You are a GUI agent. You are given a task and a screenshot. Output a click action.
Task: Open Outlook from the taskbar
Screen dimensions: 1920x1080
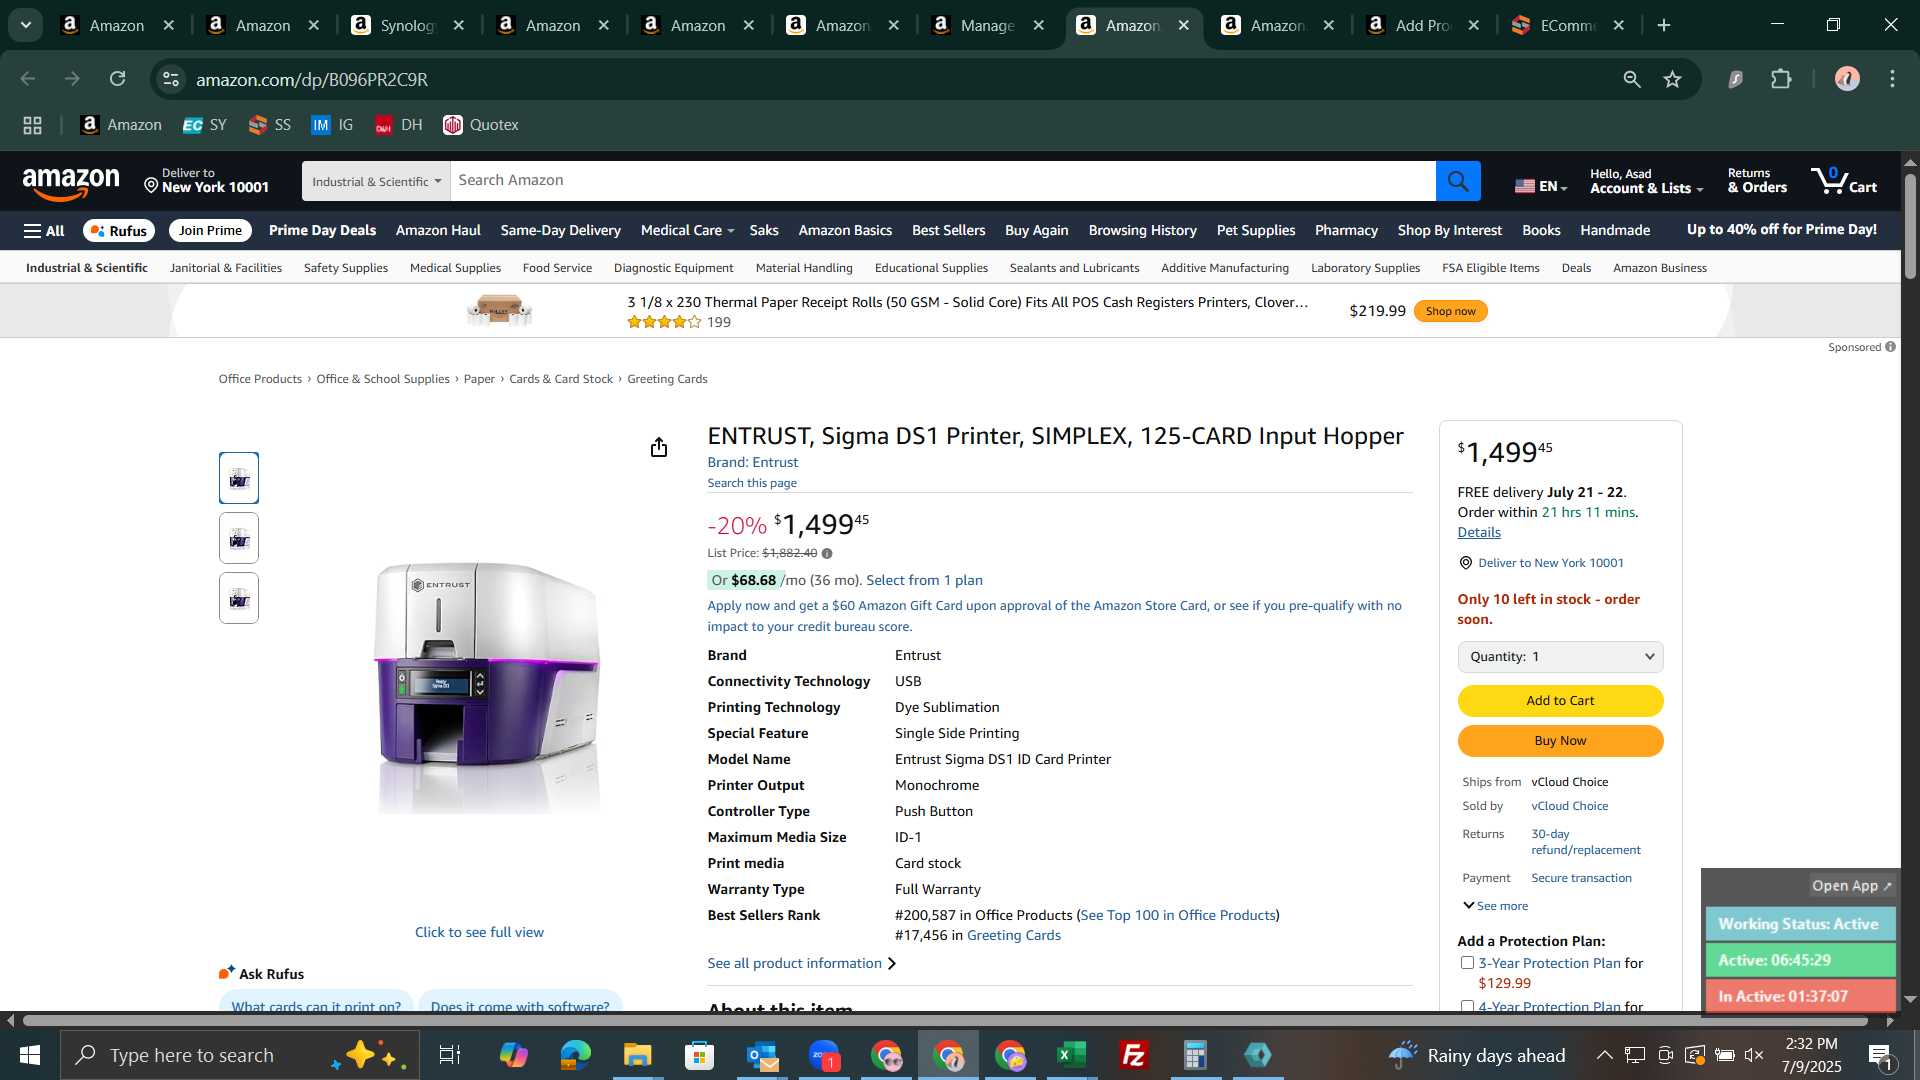(762, 1055)
